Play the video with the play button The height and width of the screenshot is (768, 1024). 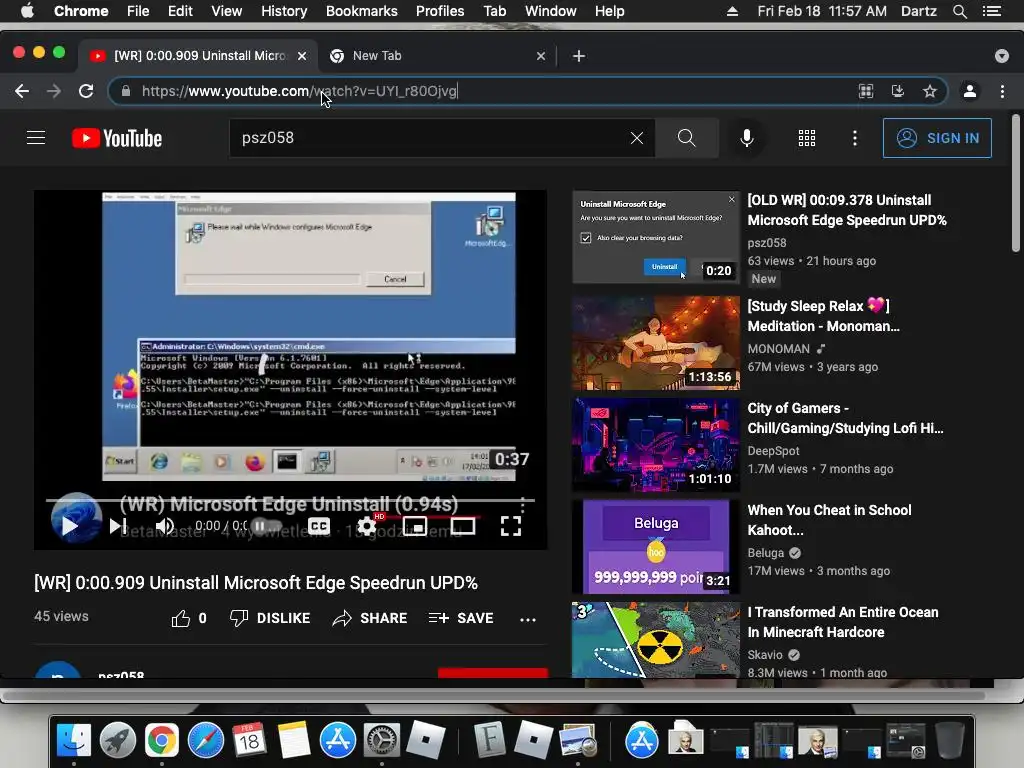pos(70,526)
